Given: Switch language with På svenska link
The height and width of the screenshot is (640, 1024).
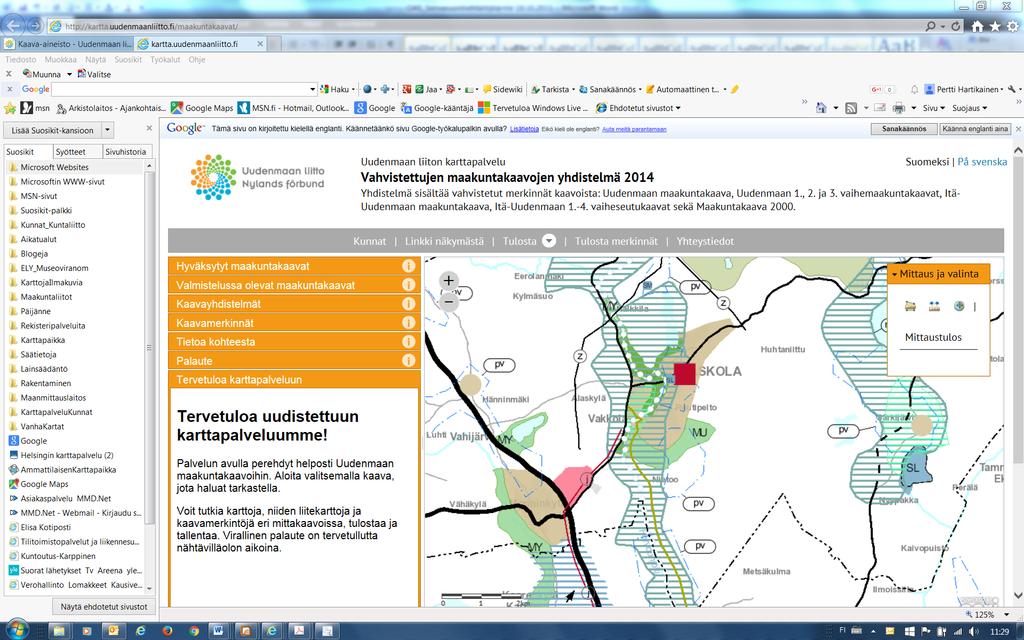Looking at the screenshot, I should 982,161.
